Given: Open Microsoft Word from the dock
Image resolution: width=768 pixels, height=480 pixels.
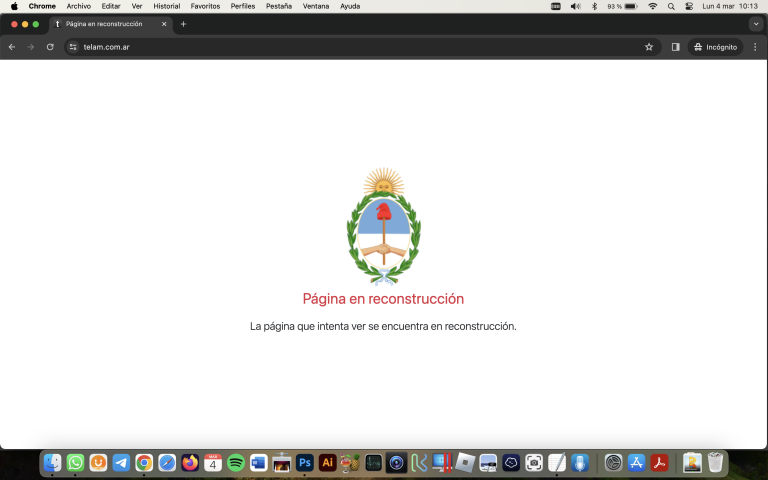Looking at the screenshot, I should pos(259,462).
